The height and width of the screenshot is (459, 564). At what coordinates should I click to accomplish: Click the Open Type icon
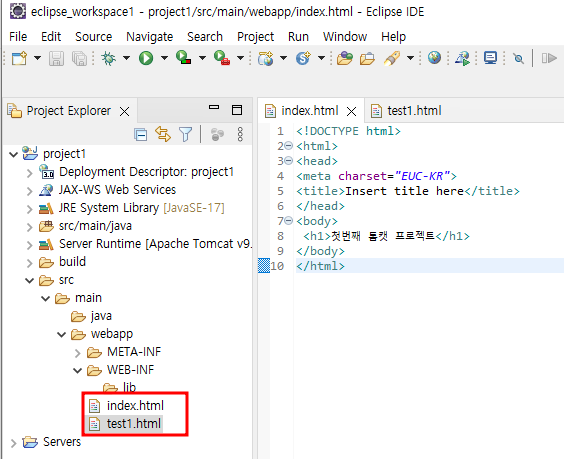(x=345, y=58)
